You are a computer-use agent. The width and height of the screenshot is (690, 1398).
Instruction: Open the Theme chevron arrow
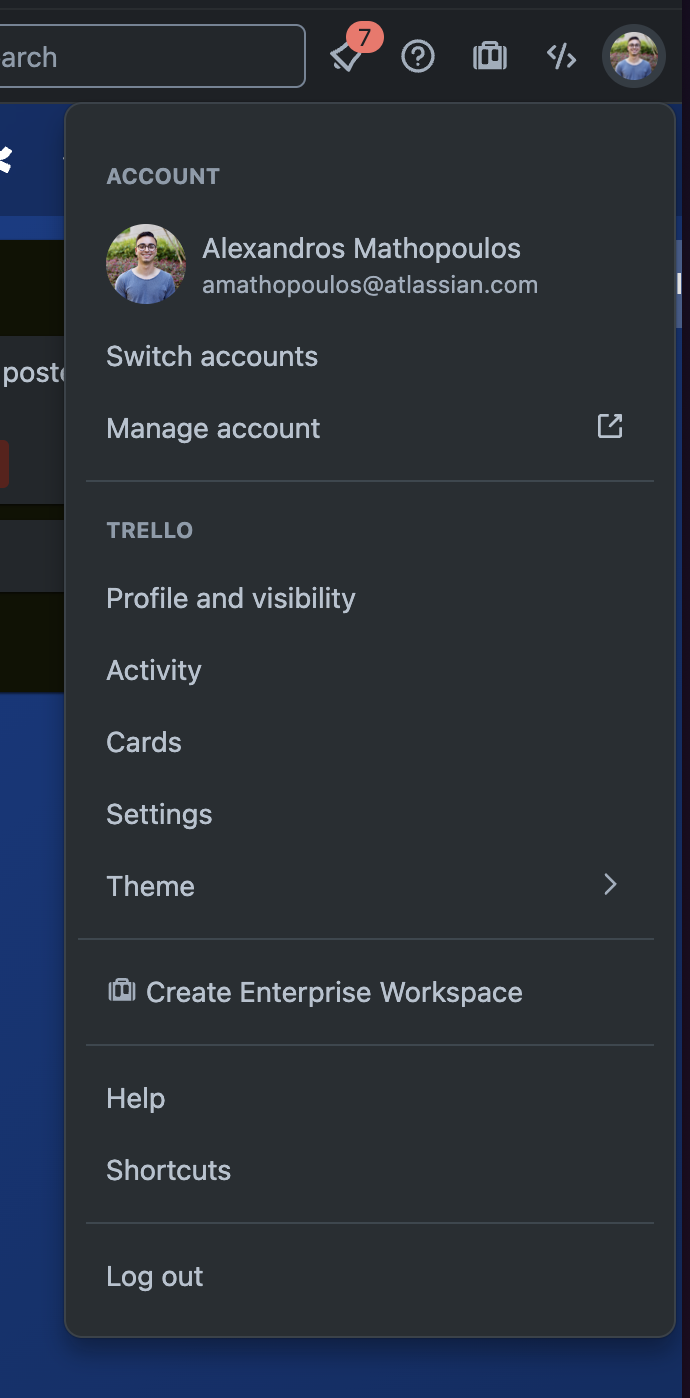pos(610,884)
